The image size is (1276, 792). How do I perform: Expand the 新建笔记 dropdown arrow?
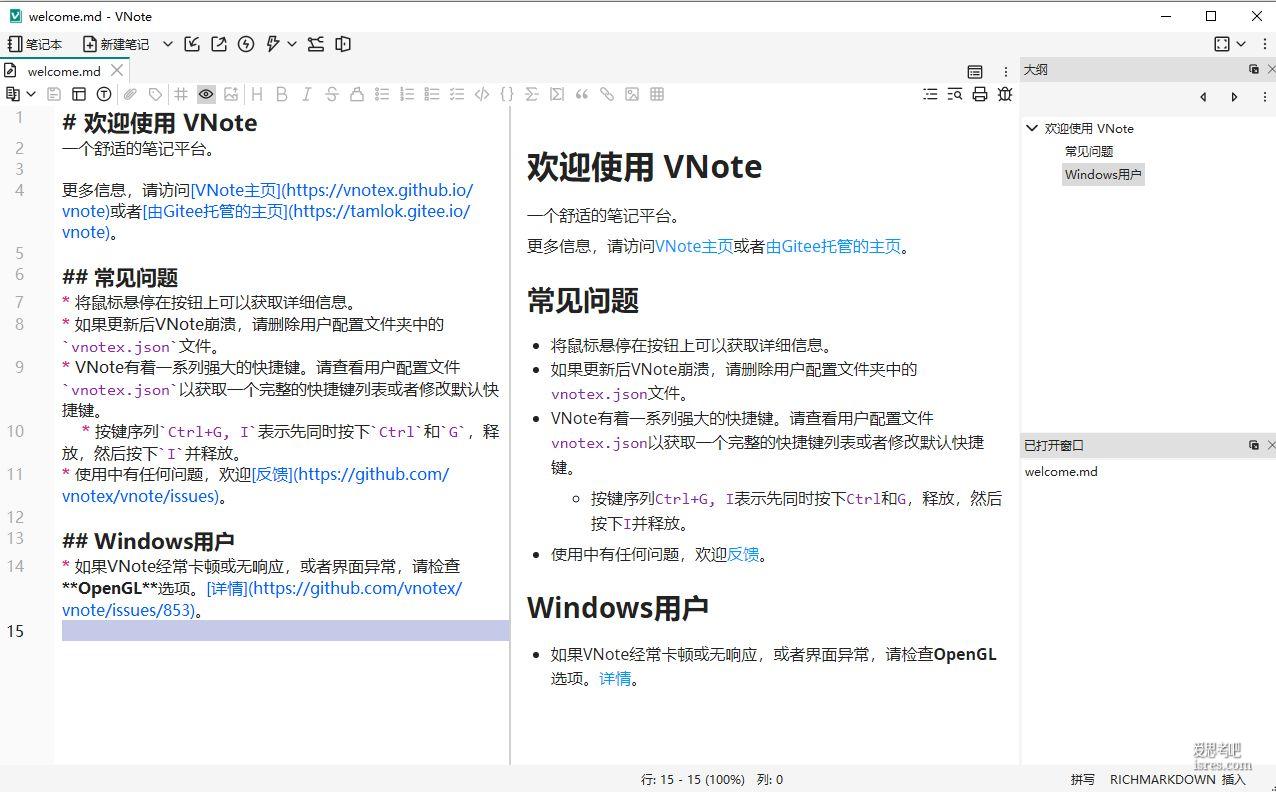click(168, 44)
